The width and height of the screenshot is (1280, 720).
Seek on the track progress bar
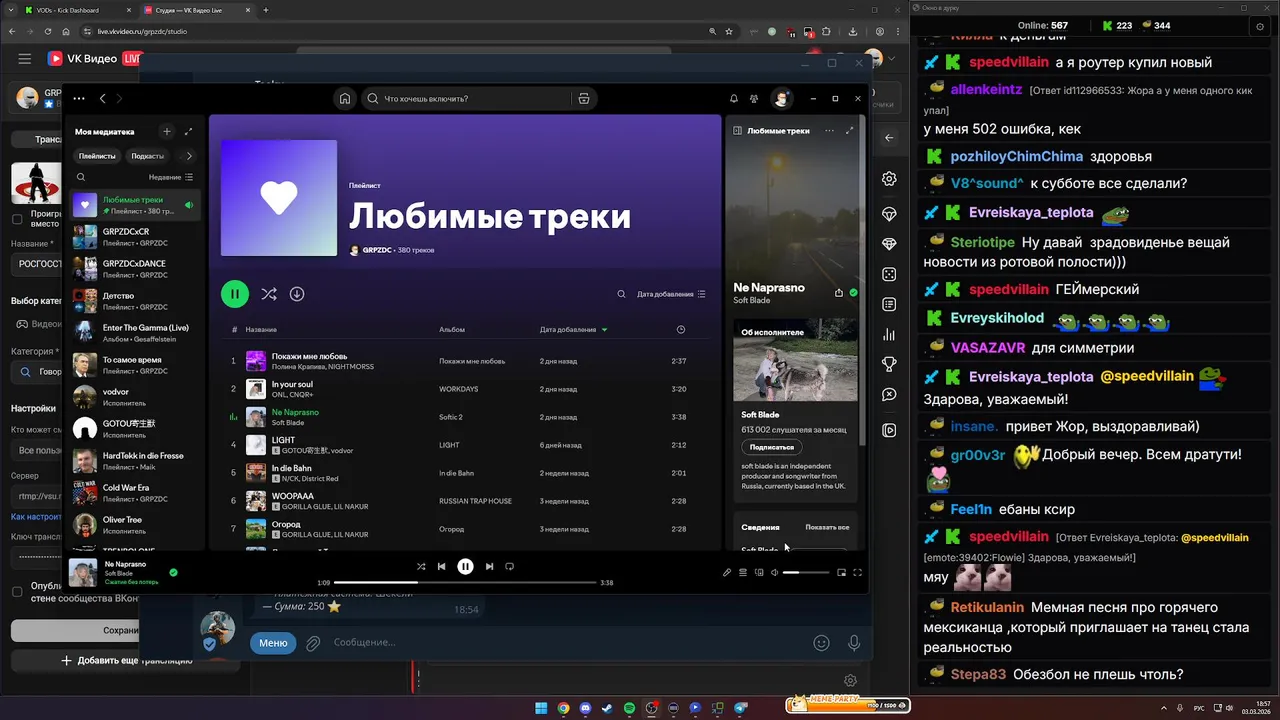click(x=465, y=582)
